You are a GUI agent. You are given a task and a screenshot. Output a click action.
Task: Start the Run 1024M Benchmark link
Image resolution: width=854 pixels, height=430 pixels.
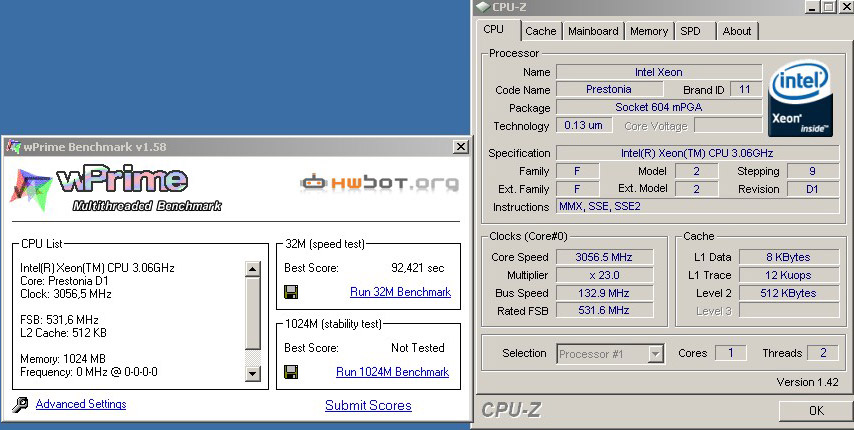(393, 372)
